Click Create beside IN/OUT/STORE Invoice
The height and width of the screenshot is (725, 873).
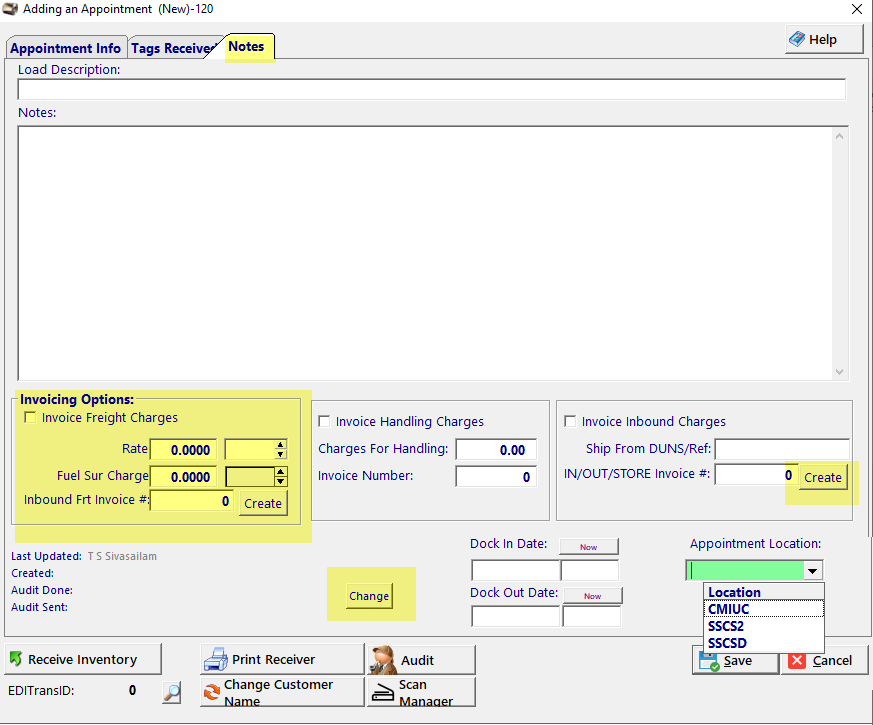click(x=823, y=477)
